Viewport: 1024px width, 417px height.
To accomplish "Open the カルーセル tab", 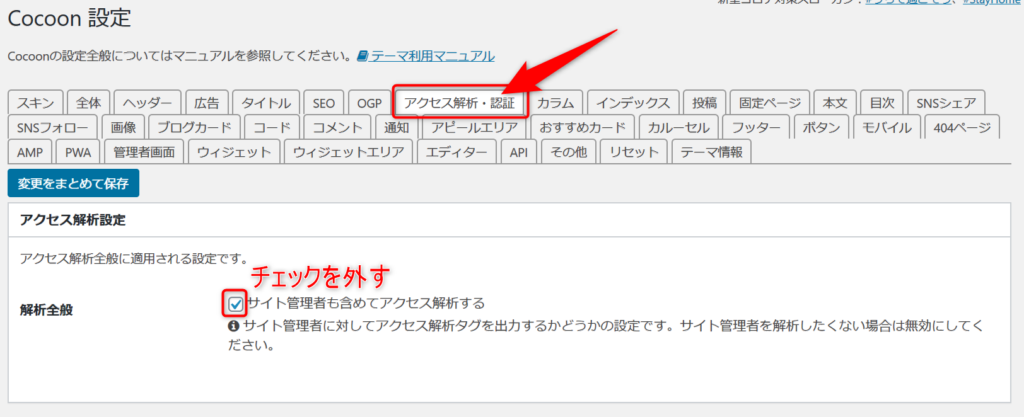I will tap(679, 127).
